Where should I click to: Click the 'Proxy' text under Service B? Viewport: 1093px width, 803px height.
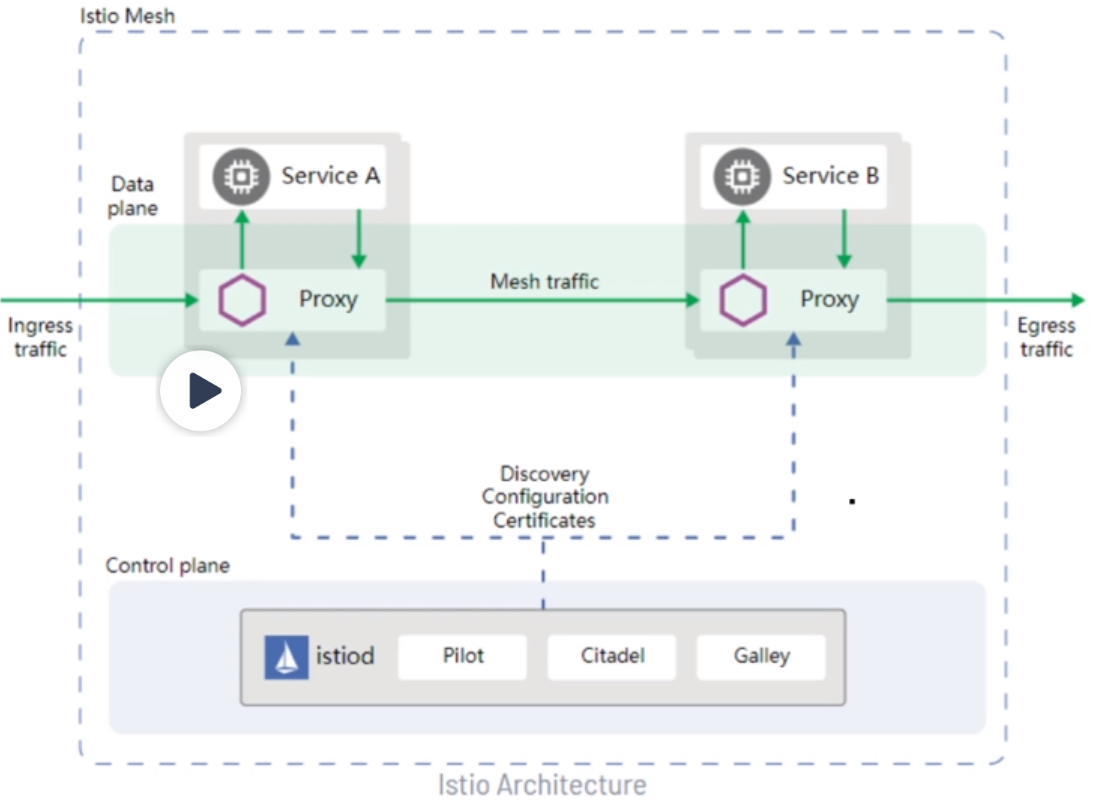point(830,300)
